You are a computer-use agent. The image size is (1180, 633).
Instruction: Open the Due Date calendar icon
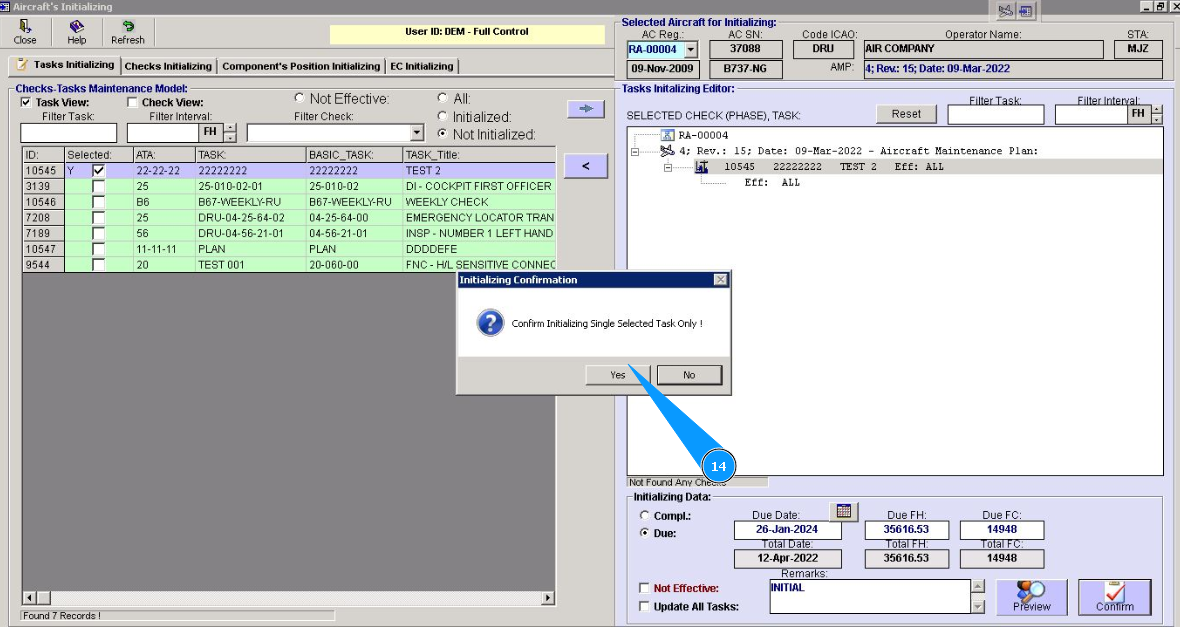click(x=844, y=511)
